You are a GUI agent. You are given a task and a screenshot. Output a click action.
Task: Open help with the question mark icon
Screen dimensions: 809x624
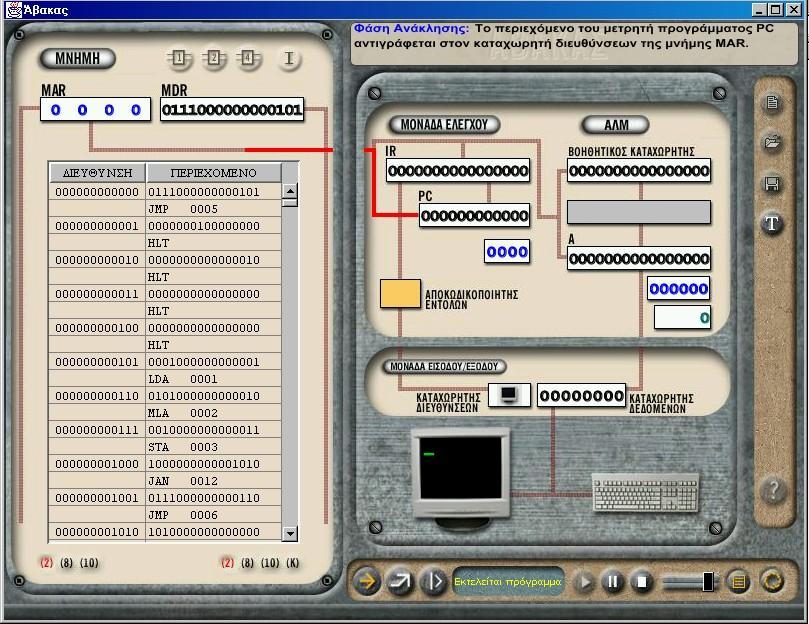pyautogui.click(x=773, y=490)
